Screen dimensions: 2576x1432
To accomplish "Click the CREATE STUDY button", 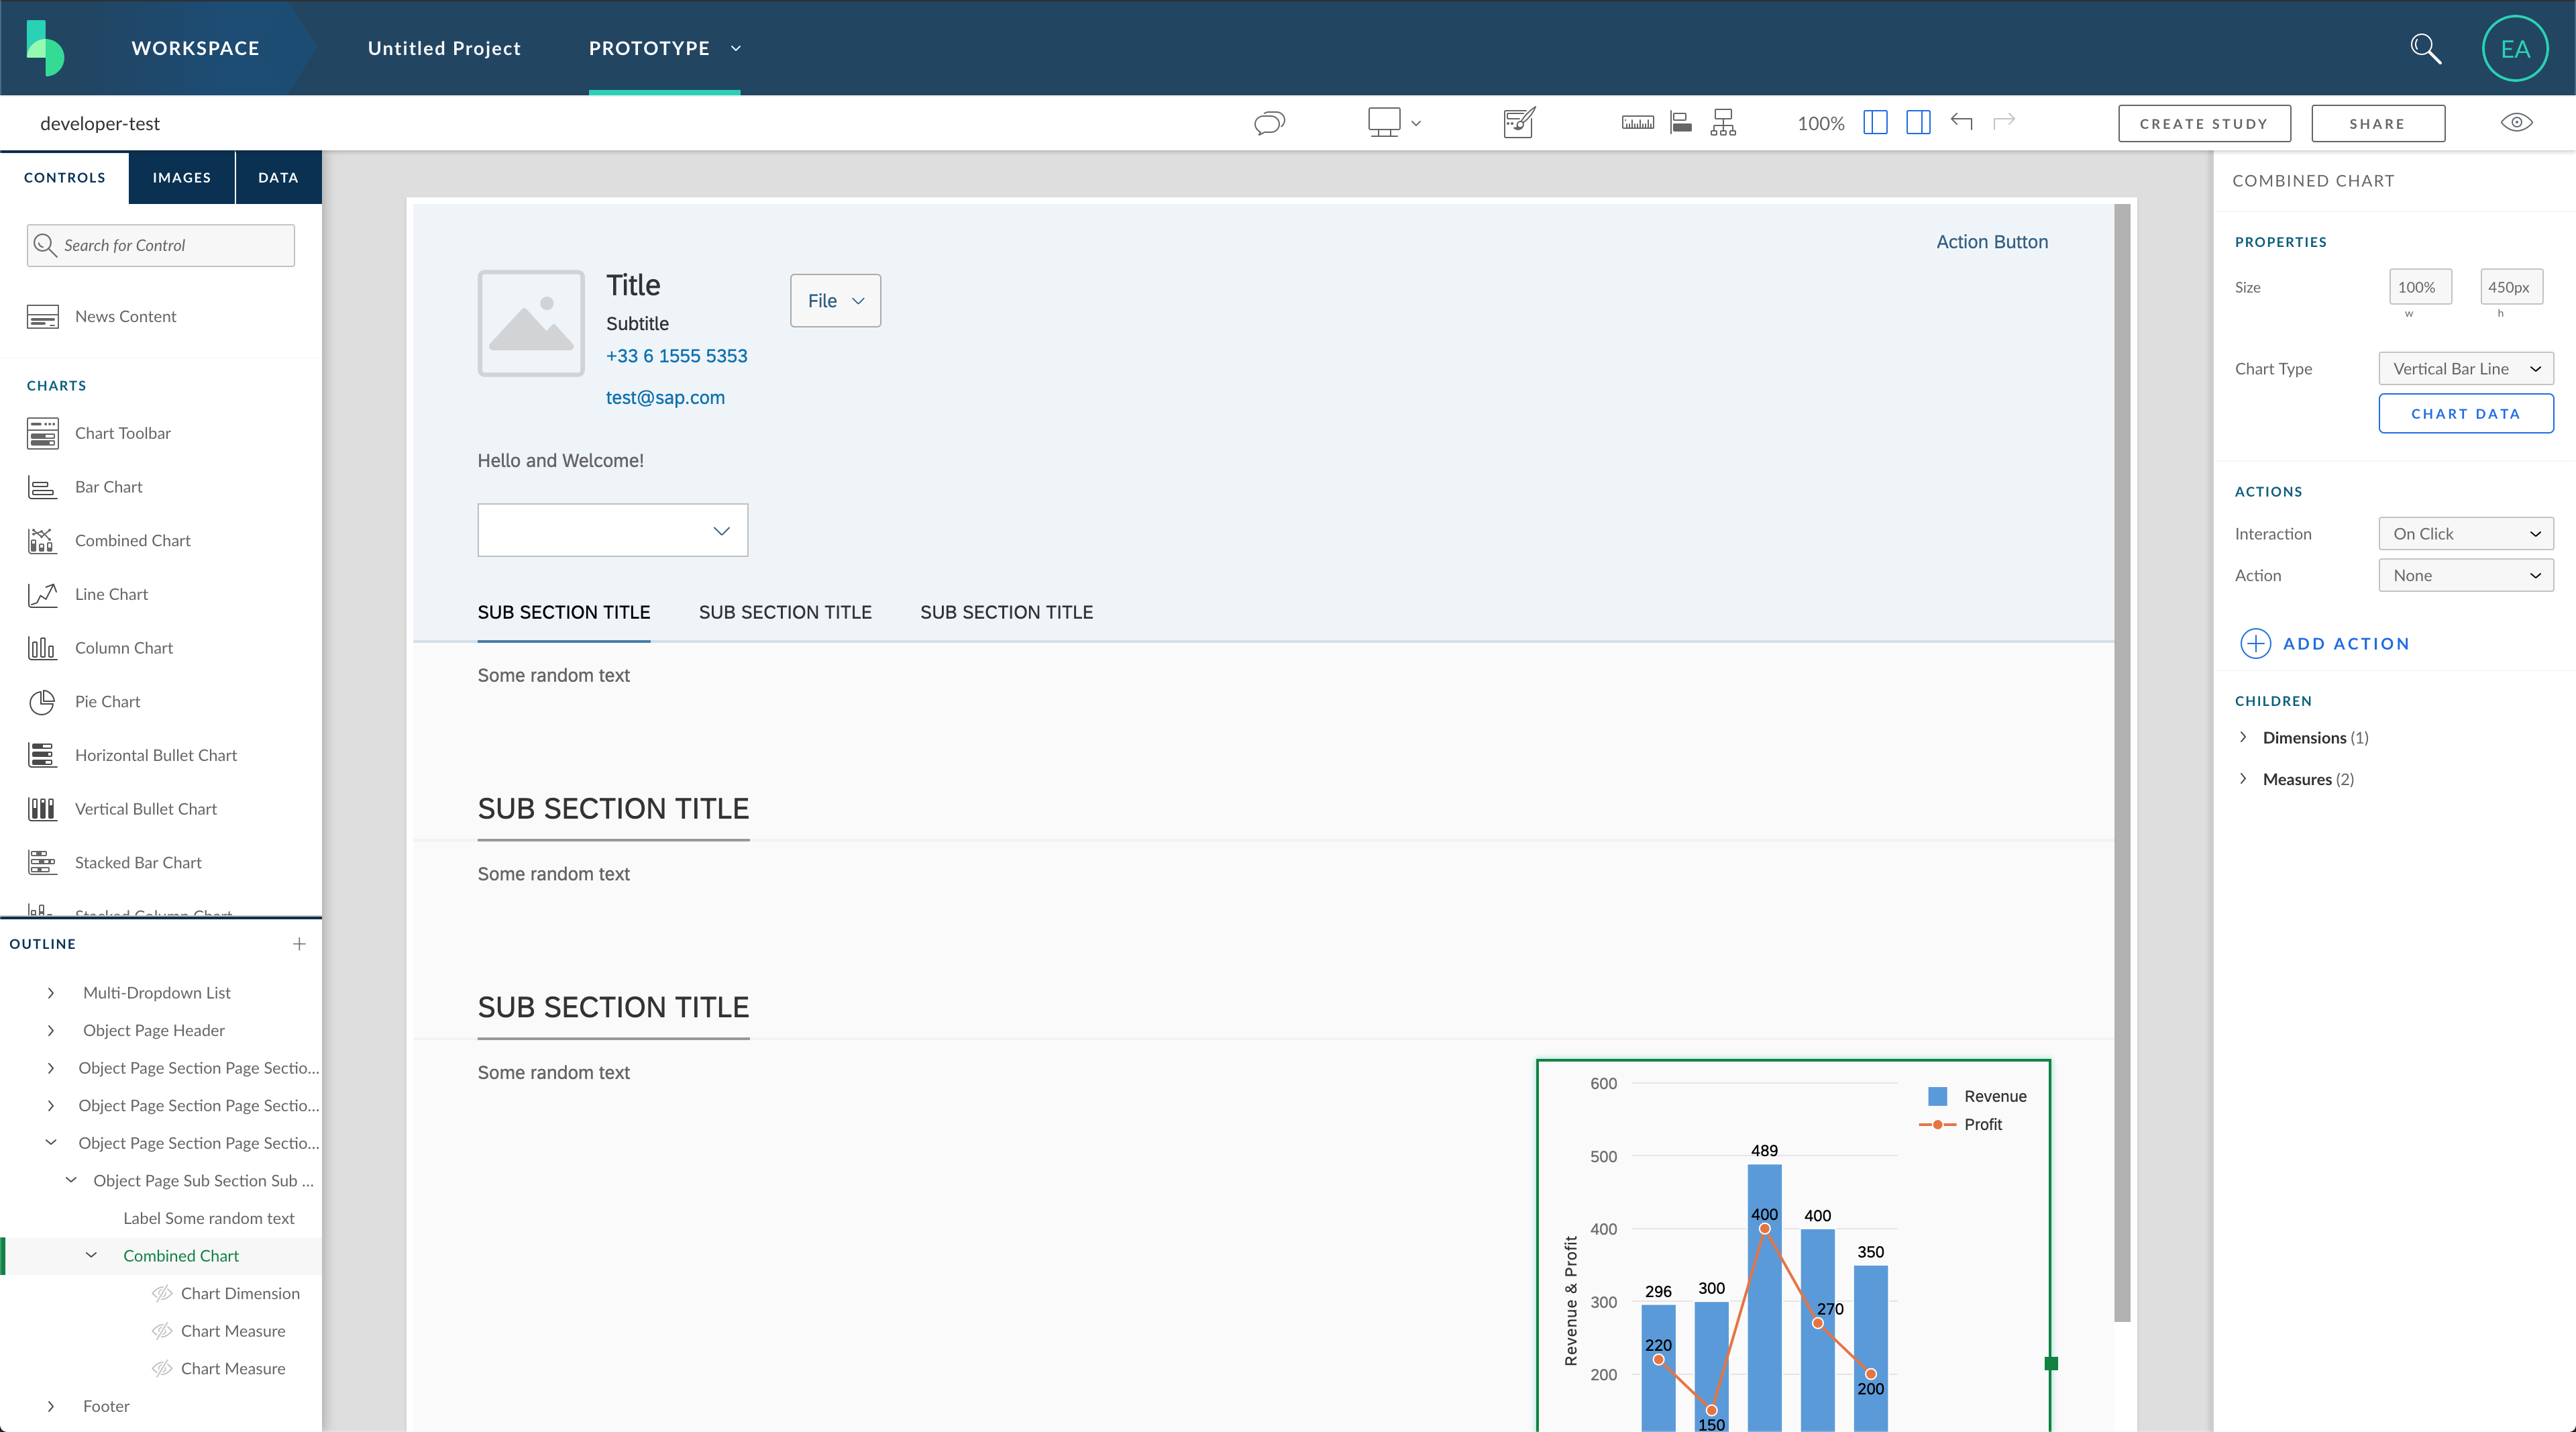I will (2204, 123).
